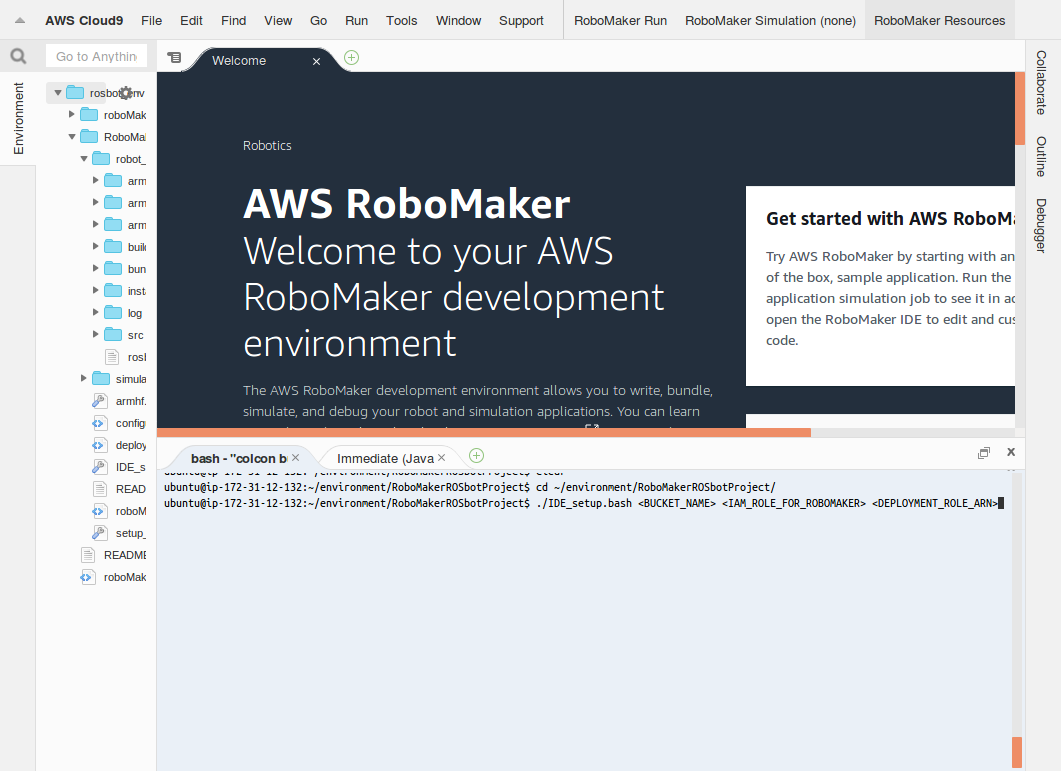Collapse the RoboMa project folder
The height and width of the screenshot is (771, 1061).
[71, 137]
